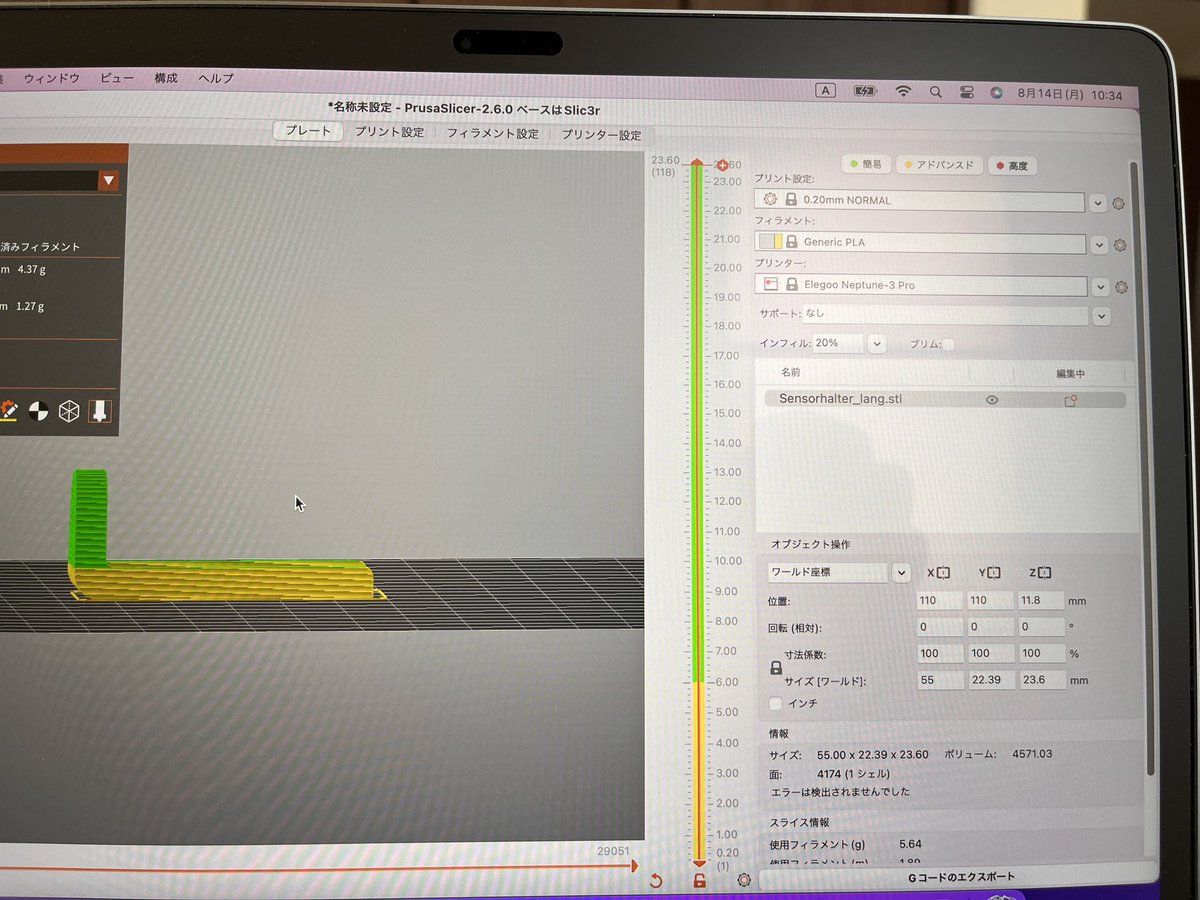This screenshot has width=1200, height=900.
Task: Click the filament color swatch beside Generic PLA
Action: (x=770, y=242)
